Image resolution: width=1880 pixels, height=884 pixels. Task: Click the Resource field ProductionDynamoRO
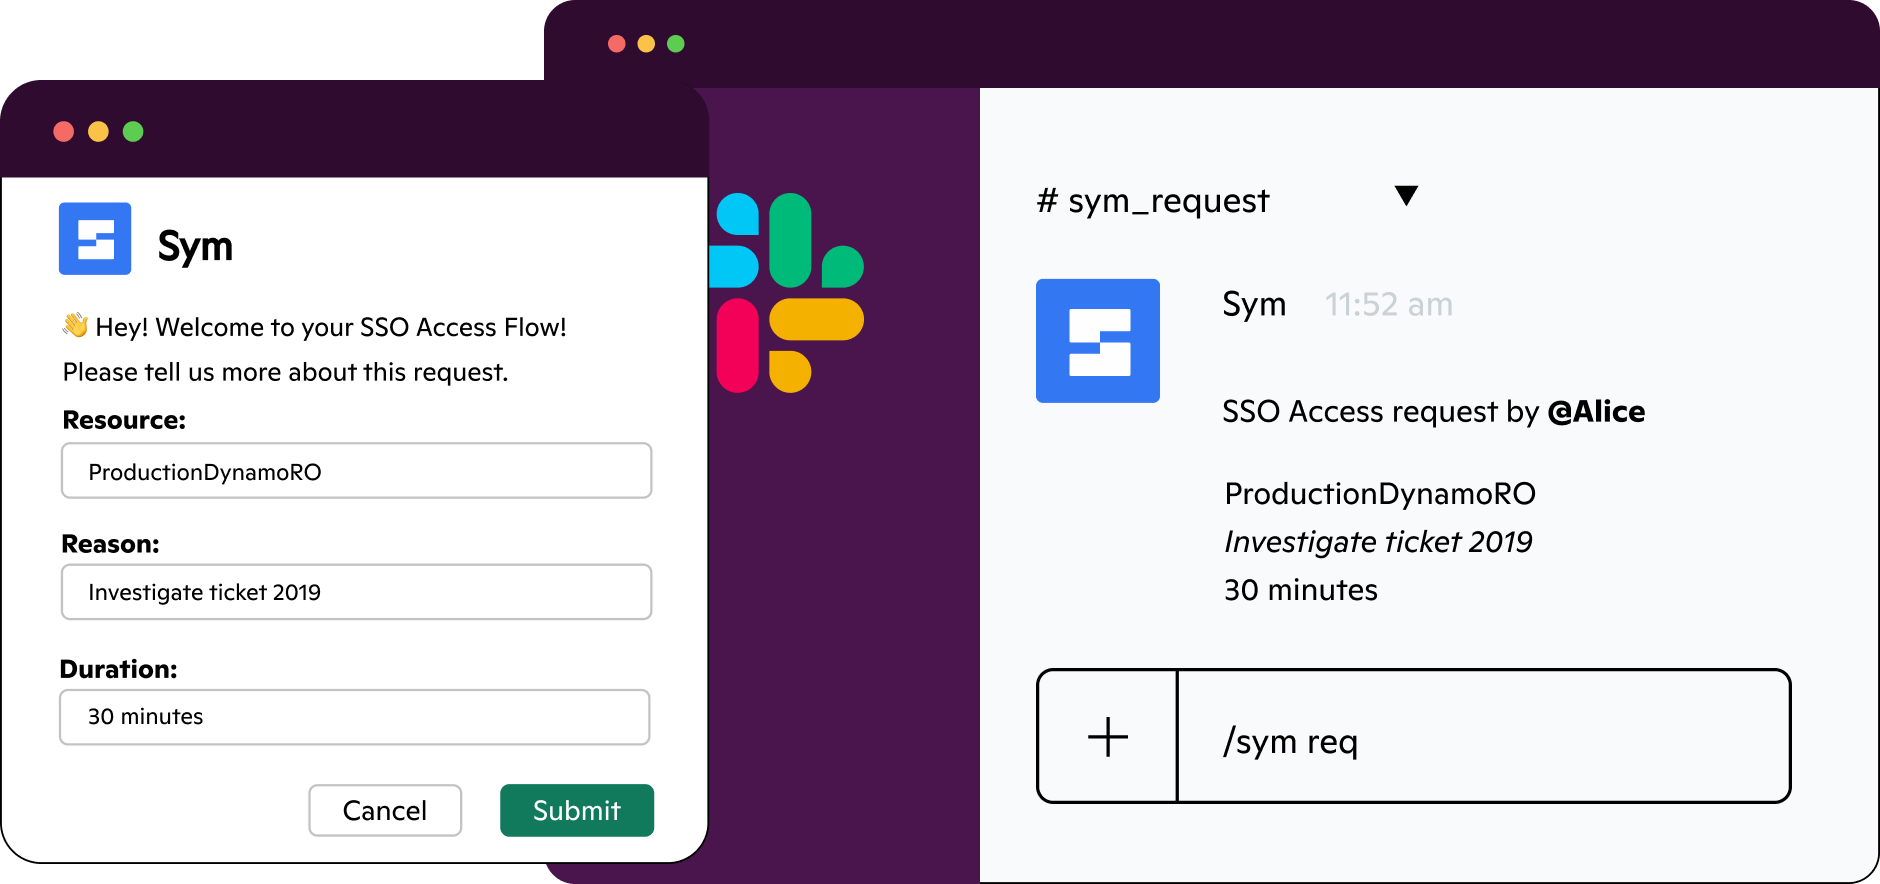(356, 471)
